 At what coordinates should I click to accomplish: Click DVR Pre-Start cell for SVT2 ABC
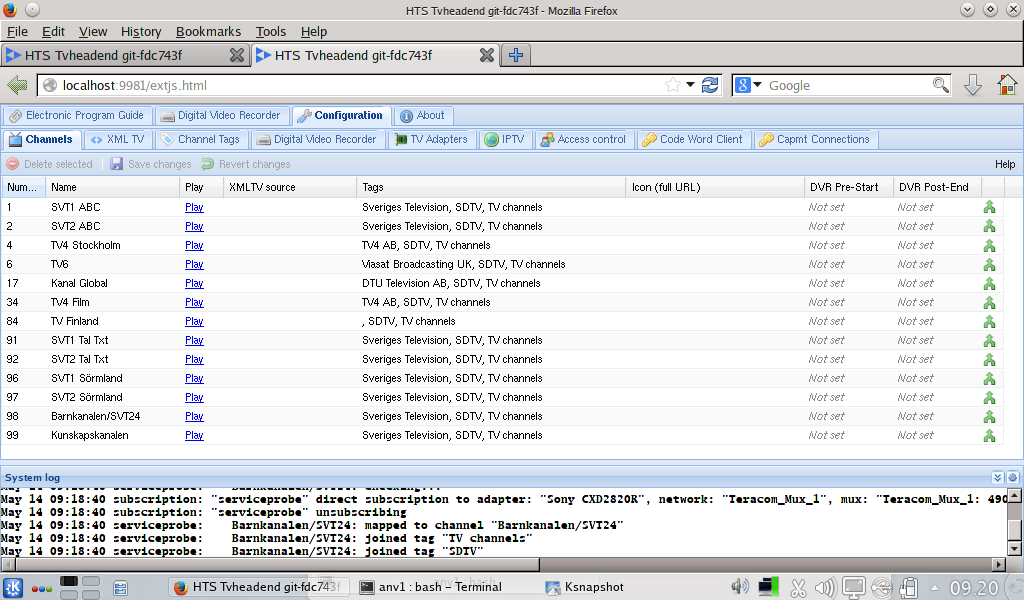click(x=848, y=227)
